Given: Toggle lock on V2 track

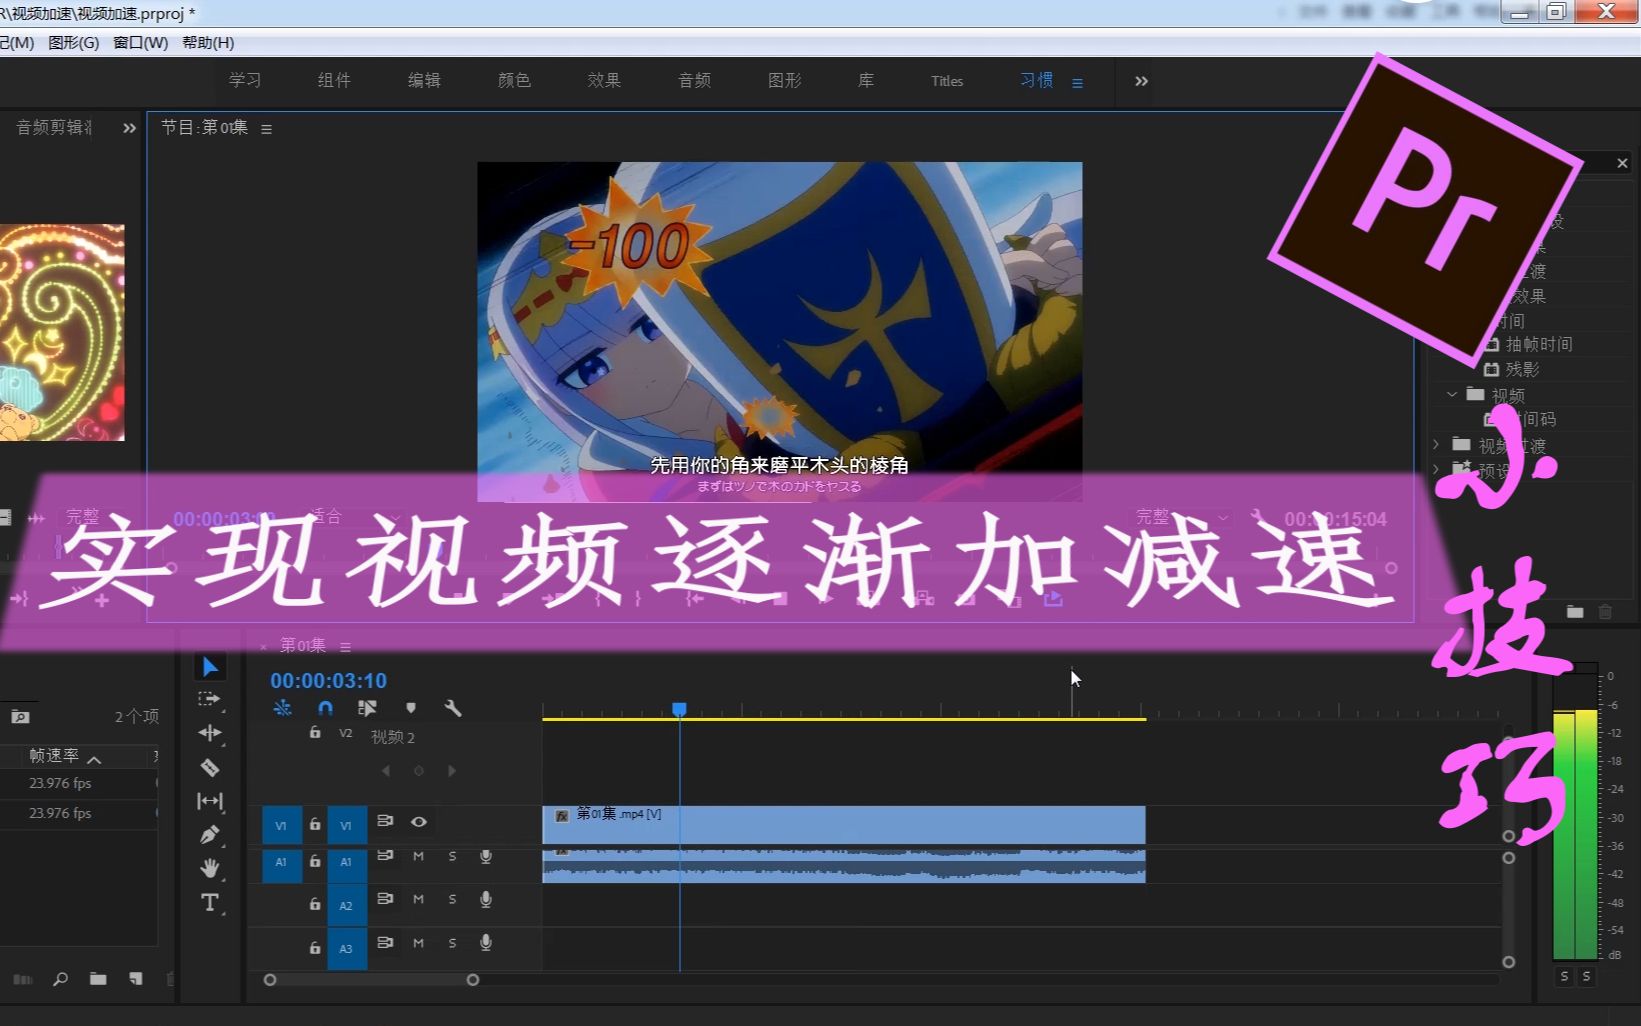Looking at the screenshot, I should [314, 733].
